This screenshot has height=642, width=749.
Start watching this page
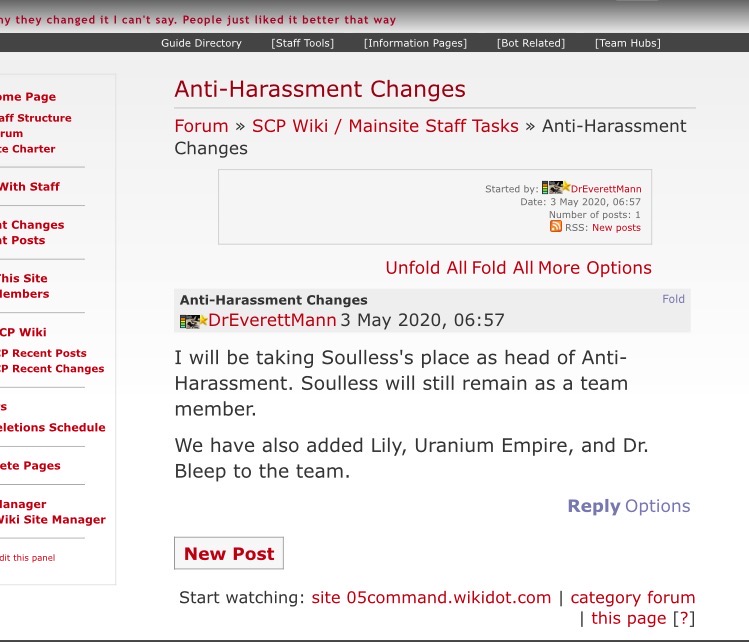click(628, 618)
